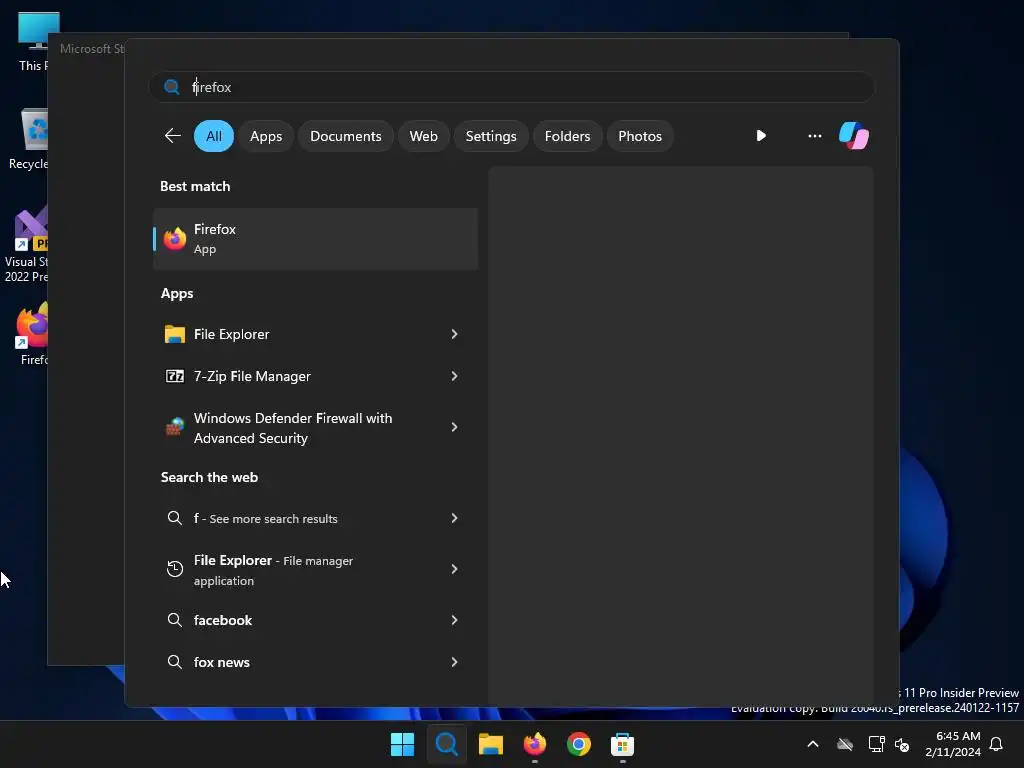Click the Firefox best match result

[x=315, y=239]
